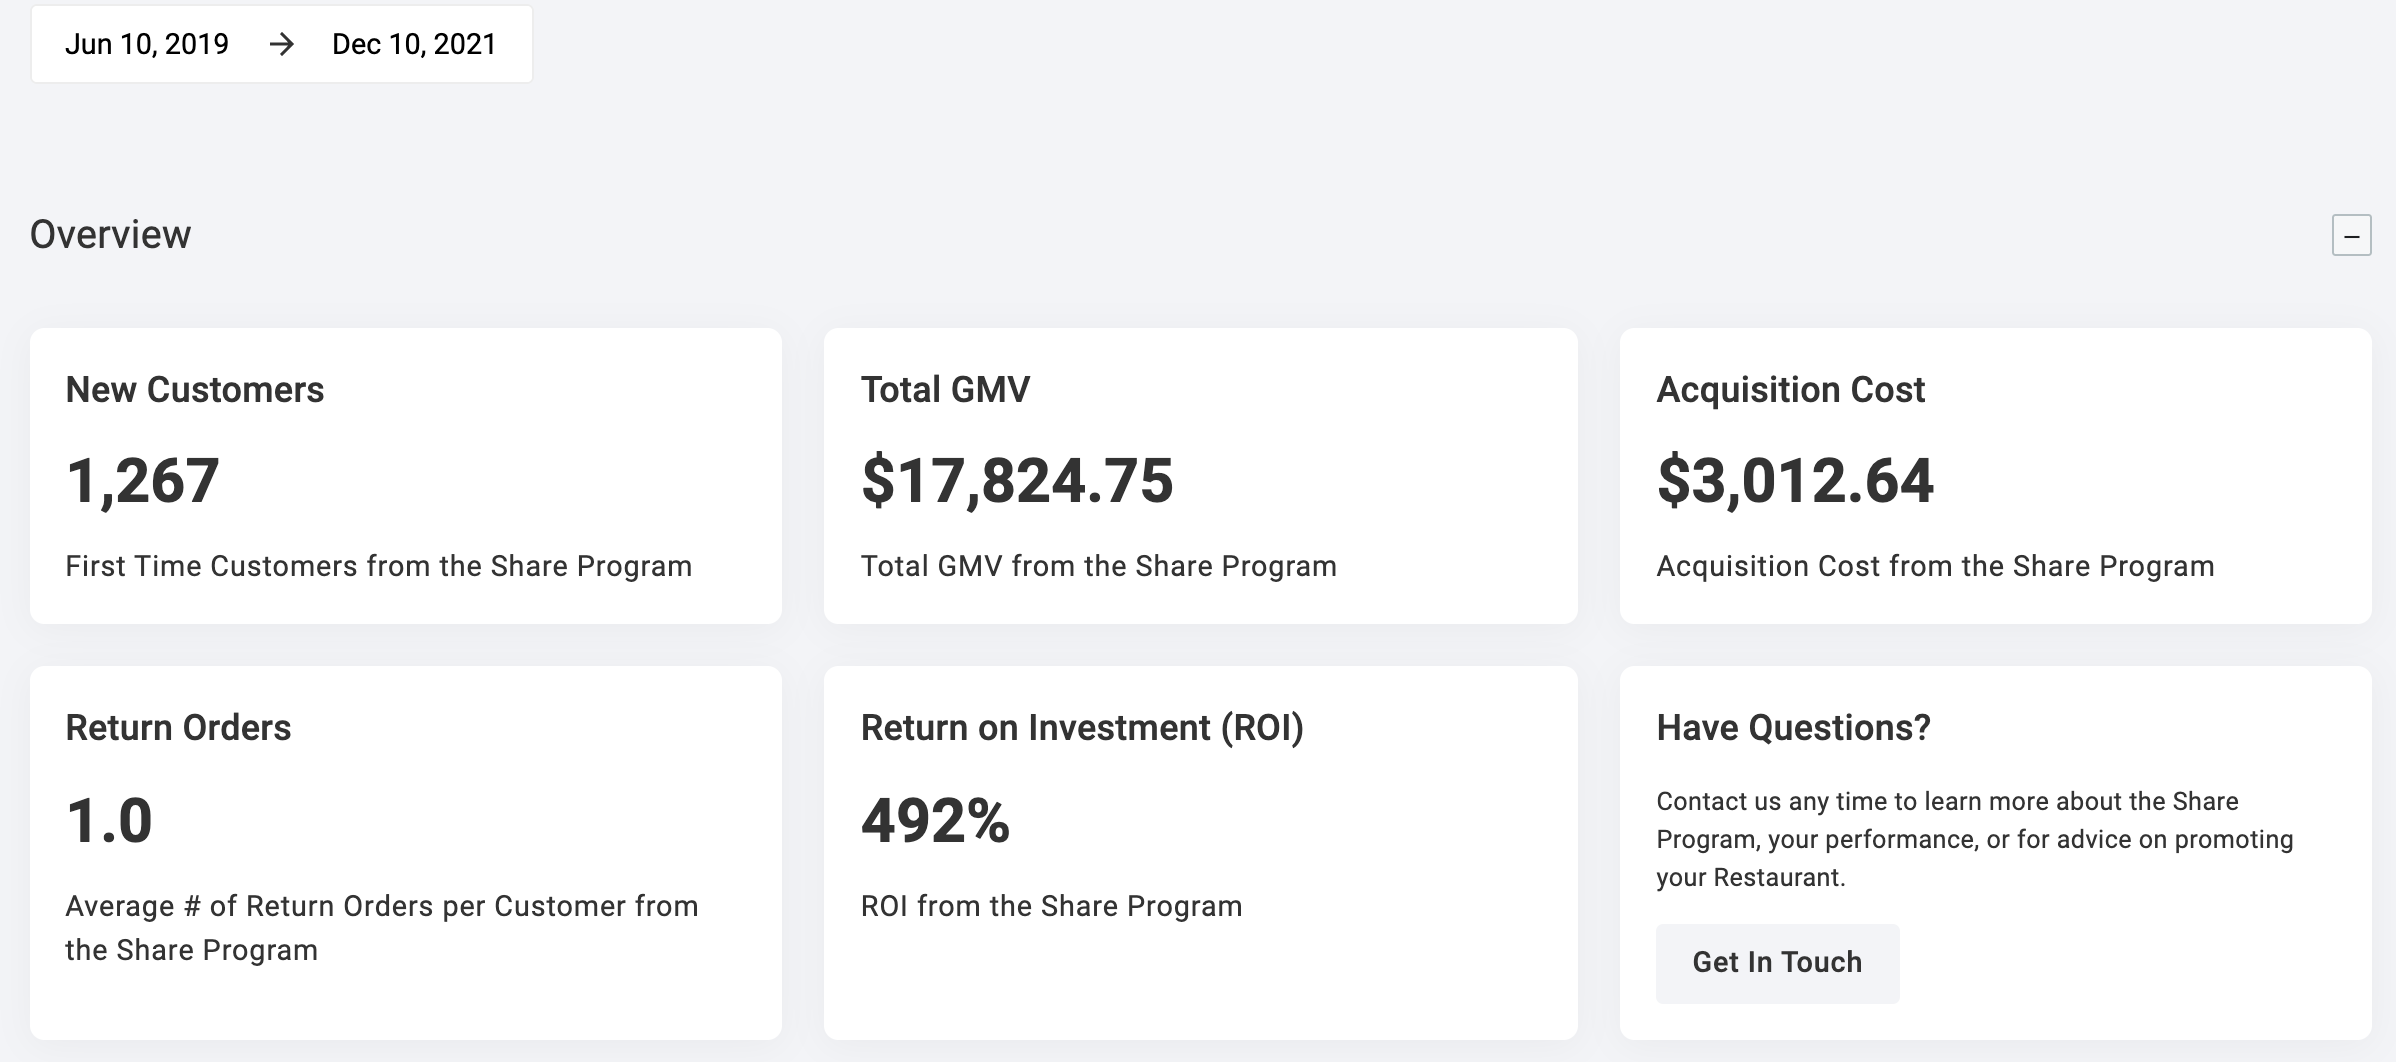Click the 1,267 new customers value
Image resolution: width=2396 pixels, height=1062 pixels.
pyautogui.click(x=142, y=481)
